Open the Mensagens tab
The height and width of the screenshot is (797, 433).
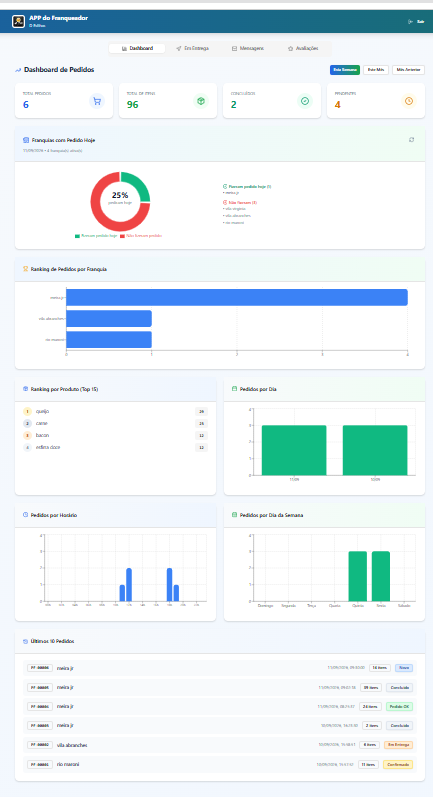tap(248, 48)
